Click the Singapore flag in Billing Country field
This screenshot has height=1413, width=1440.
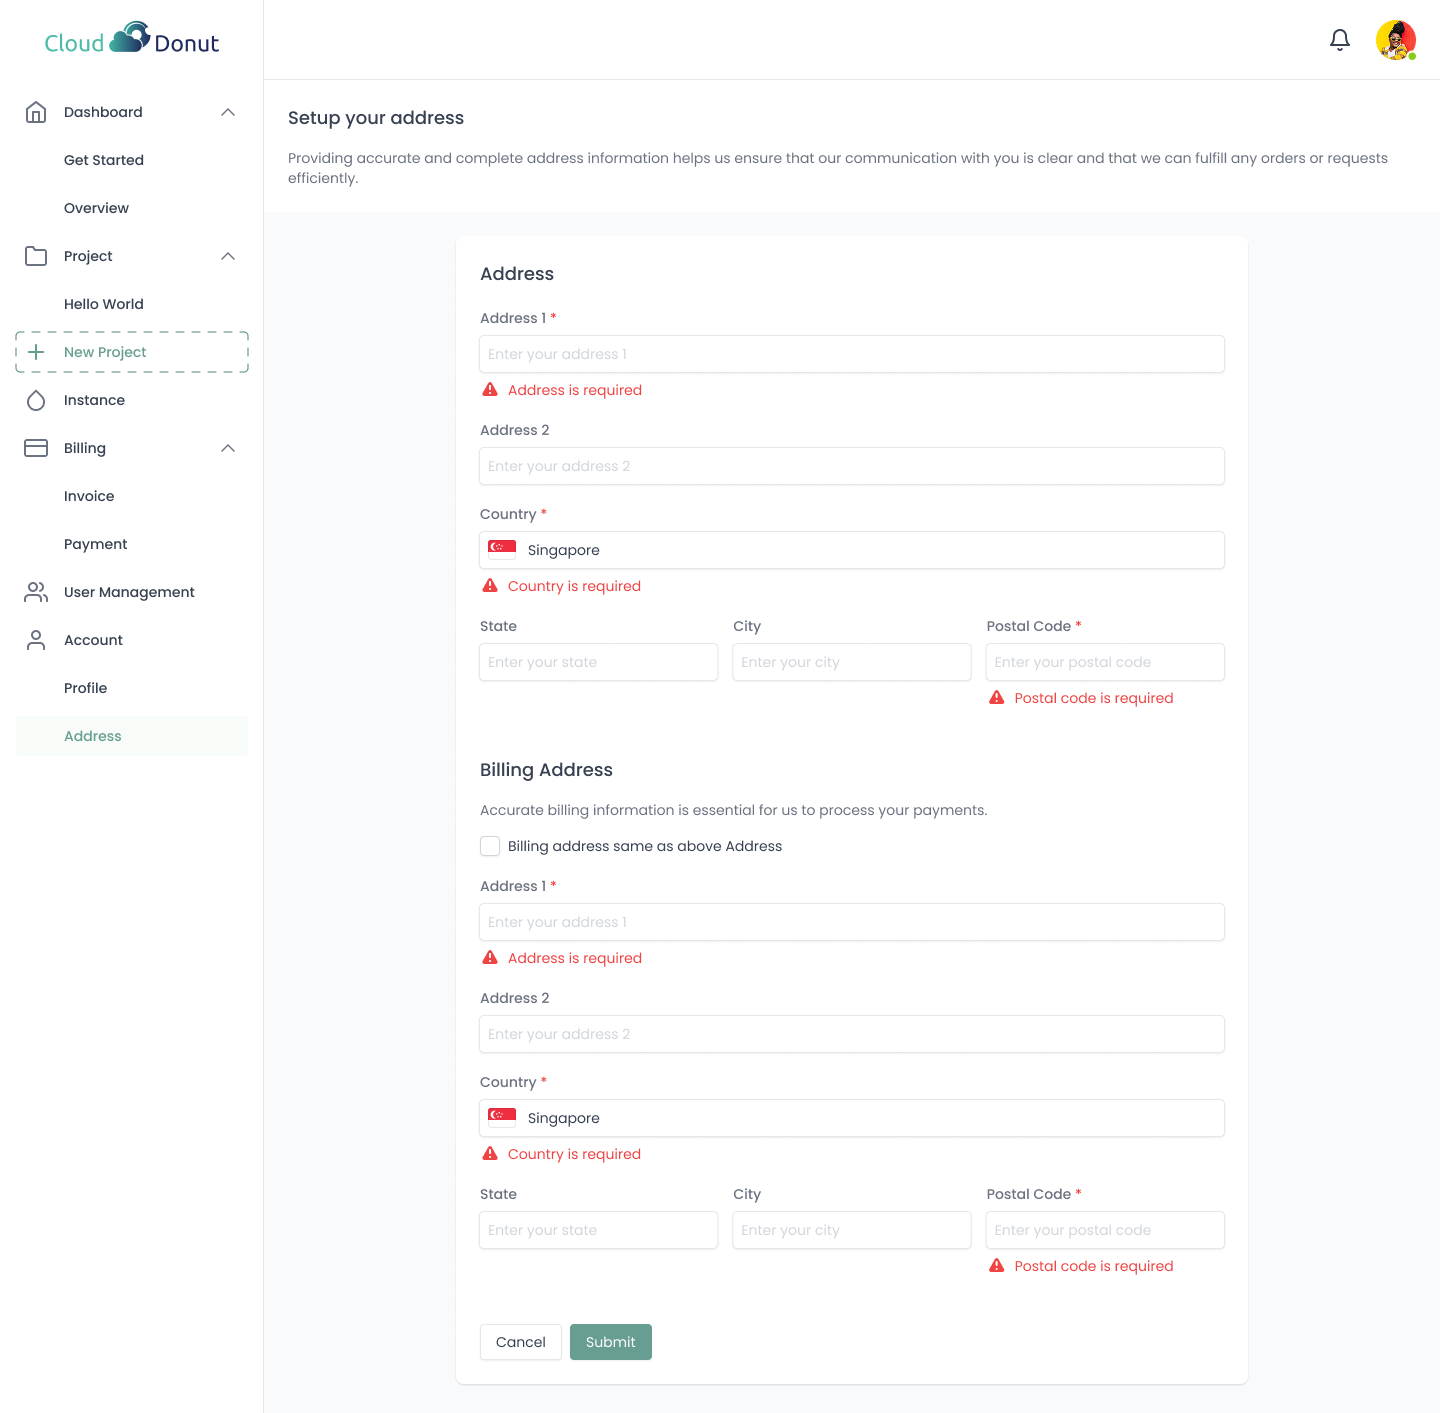pos(502,1116)
